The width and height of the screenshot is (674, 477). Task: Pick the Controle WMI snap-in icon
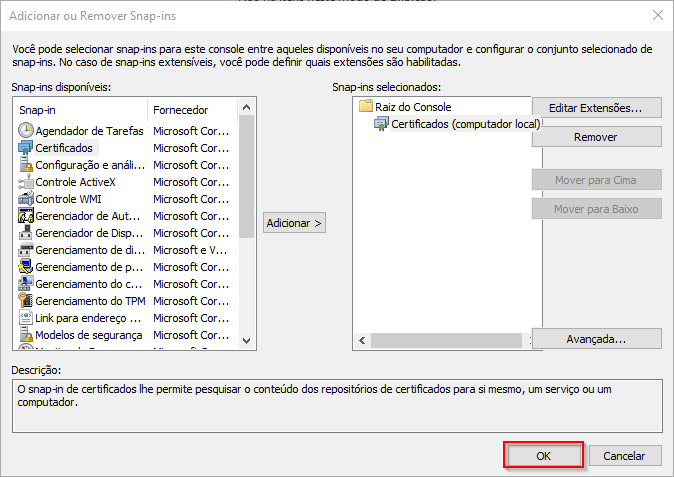coord(26,199)
